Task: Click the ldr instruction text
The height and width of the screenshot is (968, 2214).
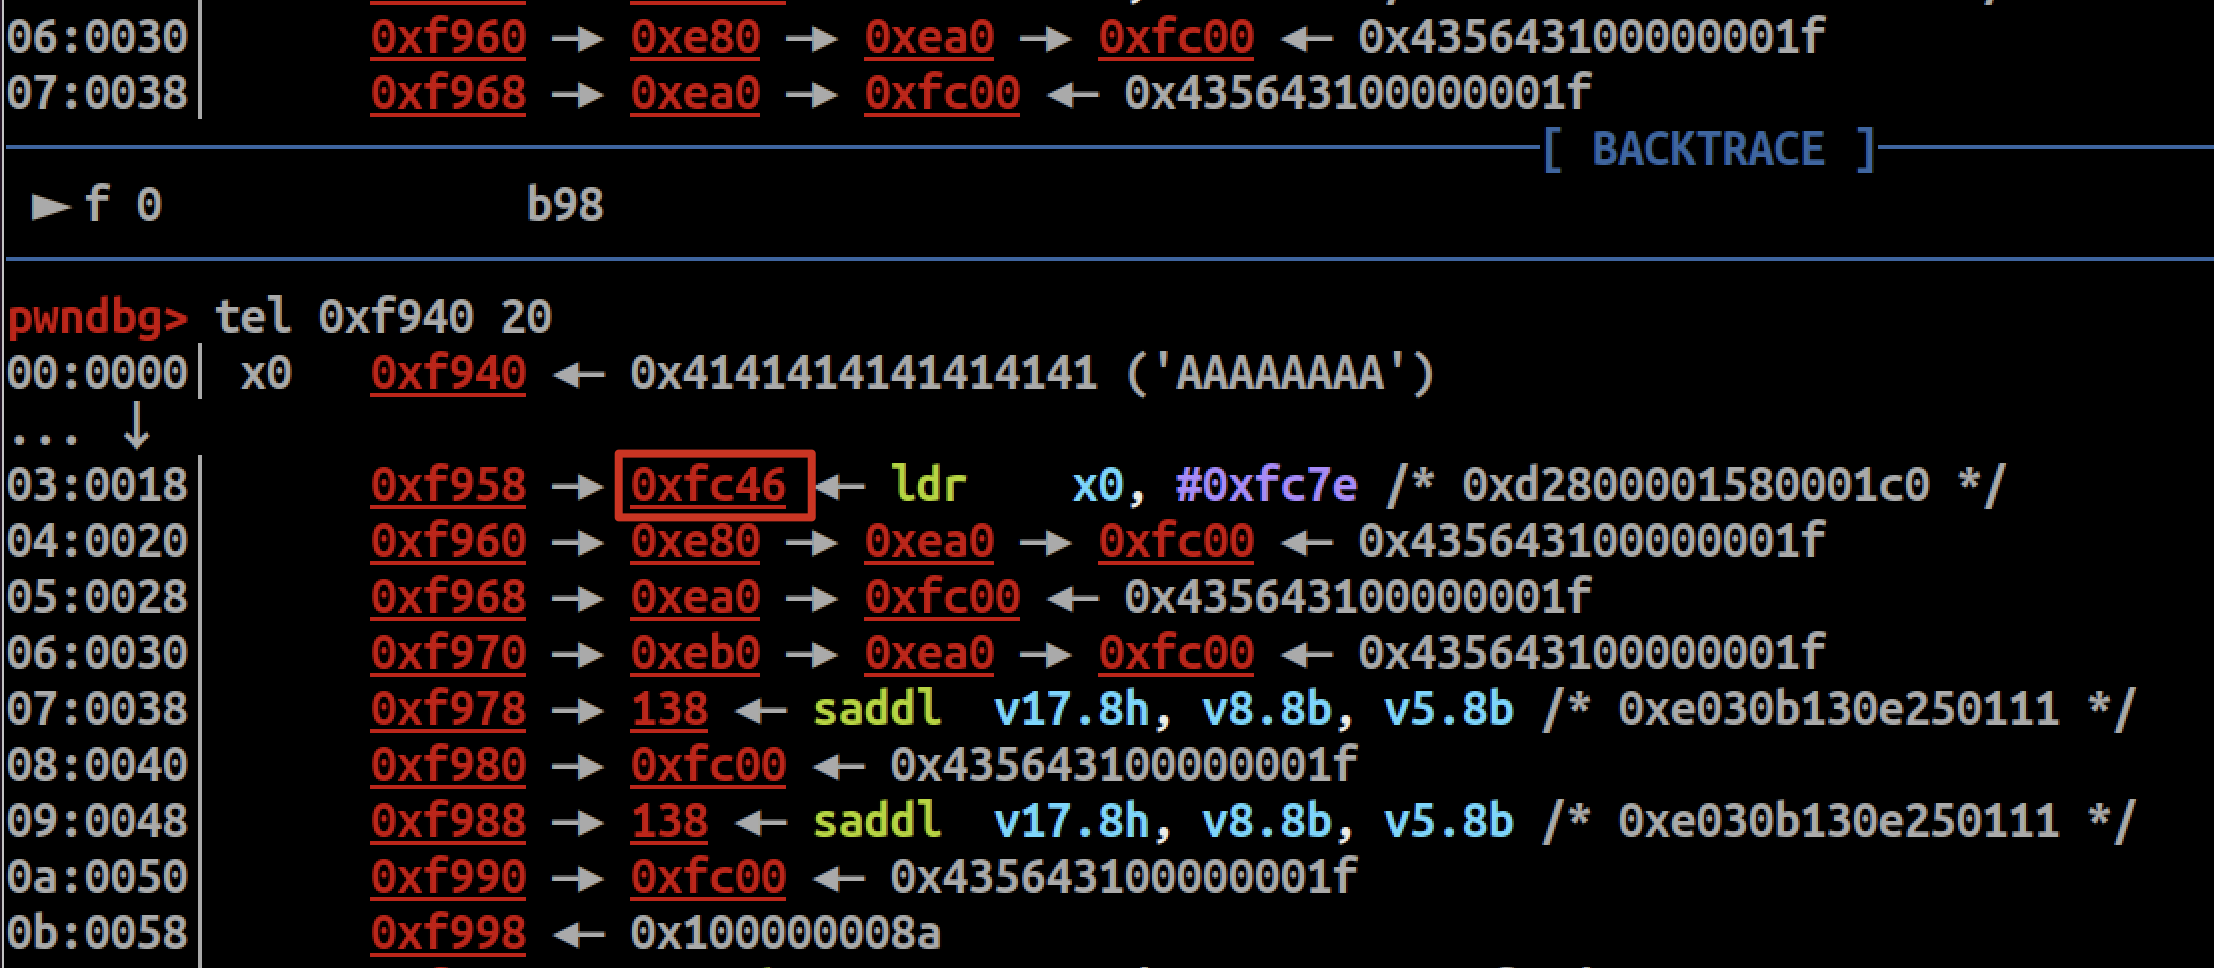Action: (x=928, y=486)
